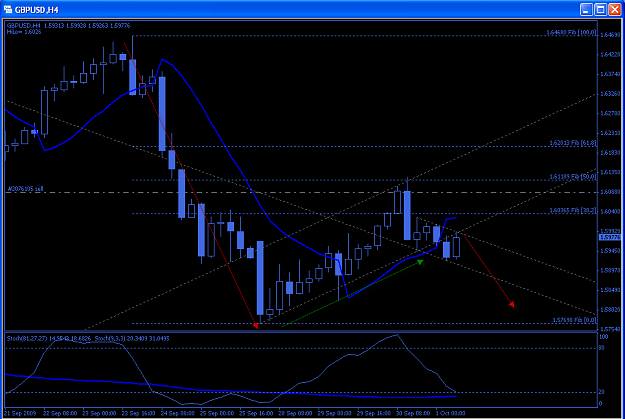Viewport: 625px width, 419px height.
Task: Click the 1.59450 value on price axis
Action: (610, 251)
